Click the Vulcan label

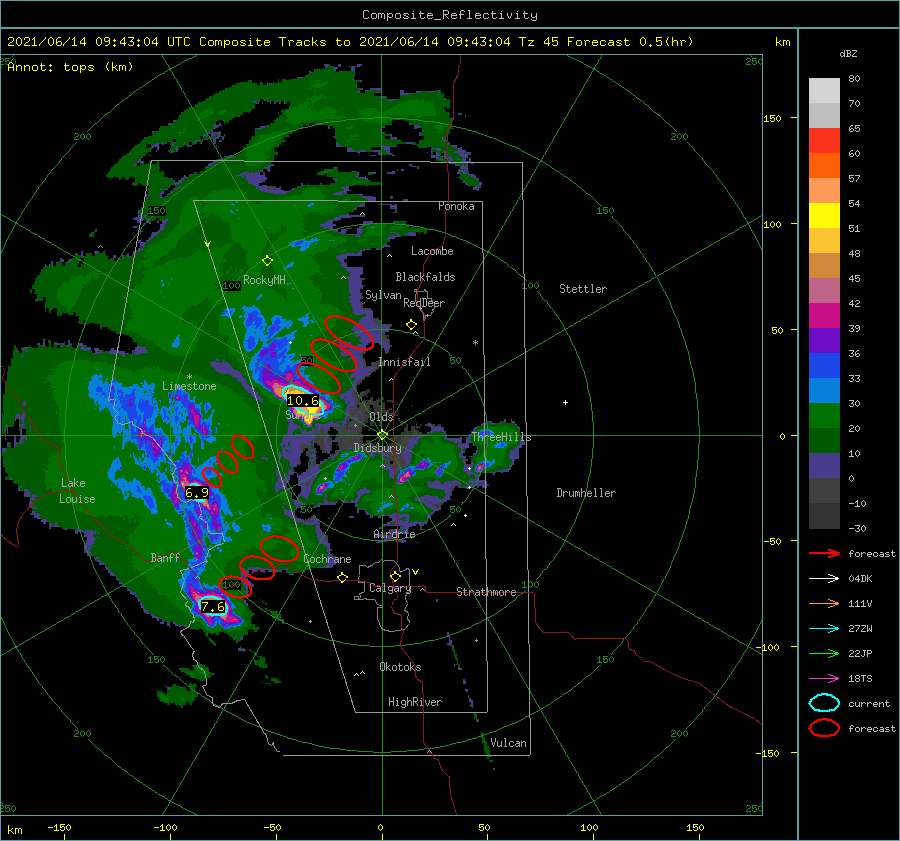508,743
